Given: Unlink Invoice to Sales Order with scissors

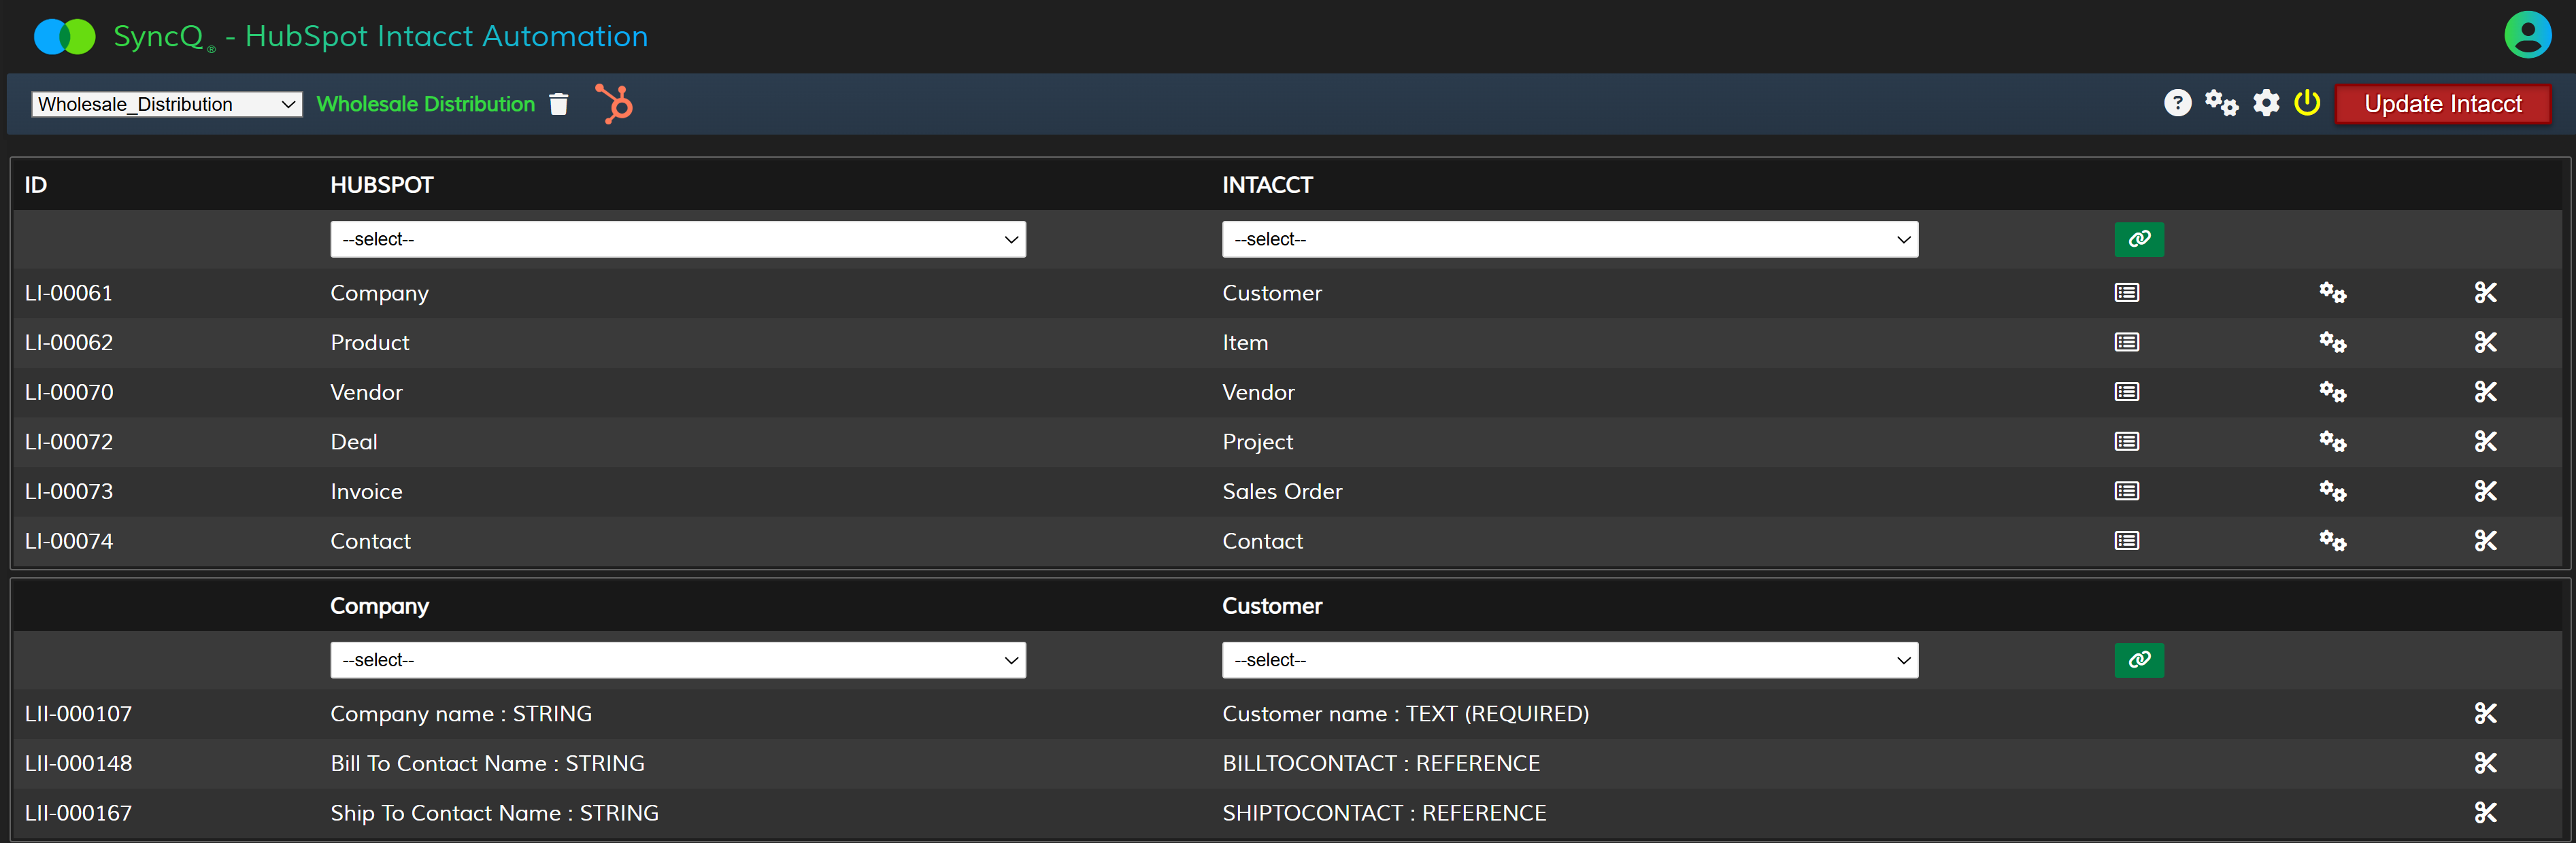Looking at the screenshot, I should pos(2485,491).
